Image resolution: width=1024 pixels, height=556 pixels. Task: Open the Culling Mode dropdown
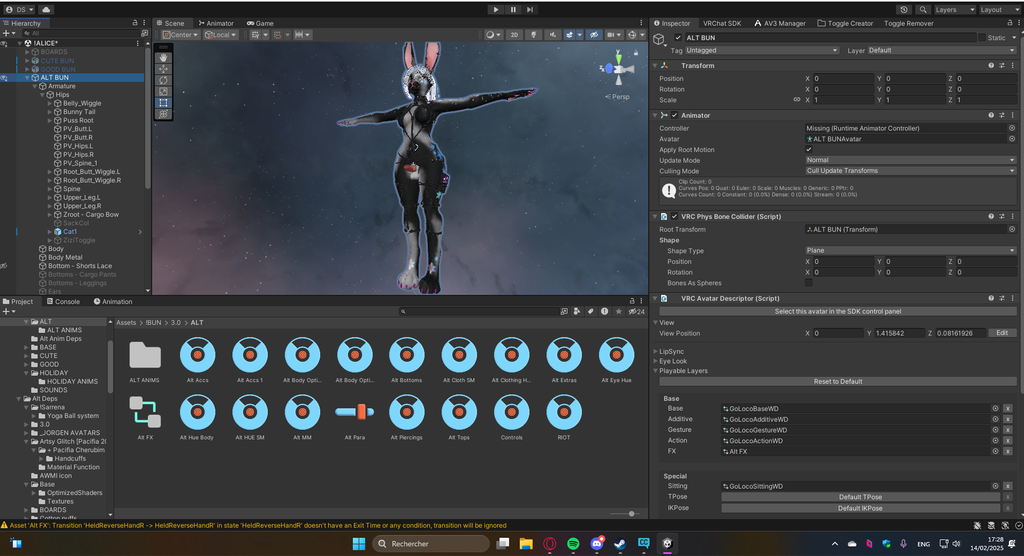pyautogui.click(x=910, y=171)
